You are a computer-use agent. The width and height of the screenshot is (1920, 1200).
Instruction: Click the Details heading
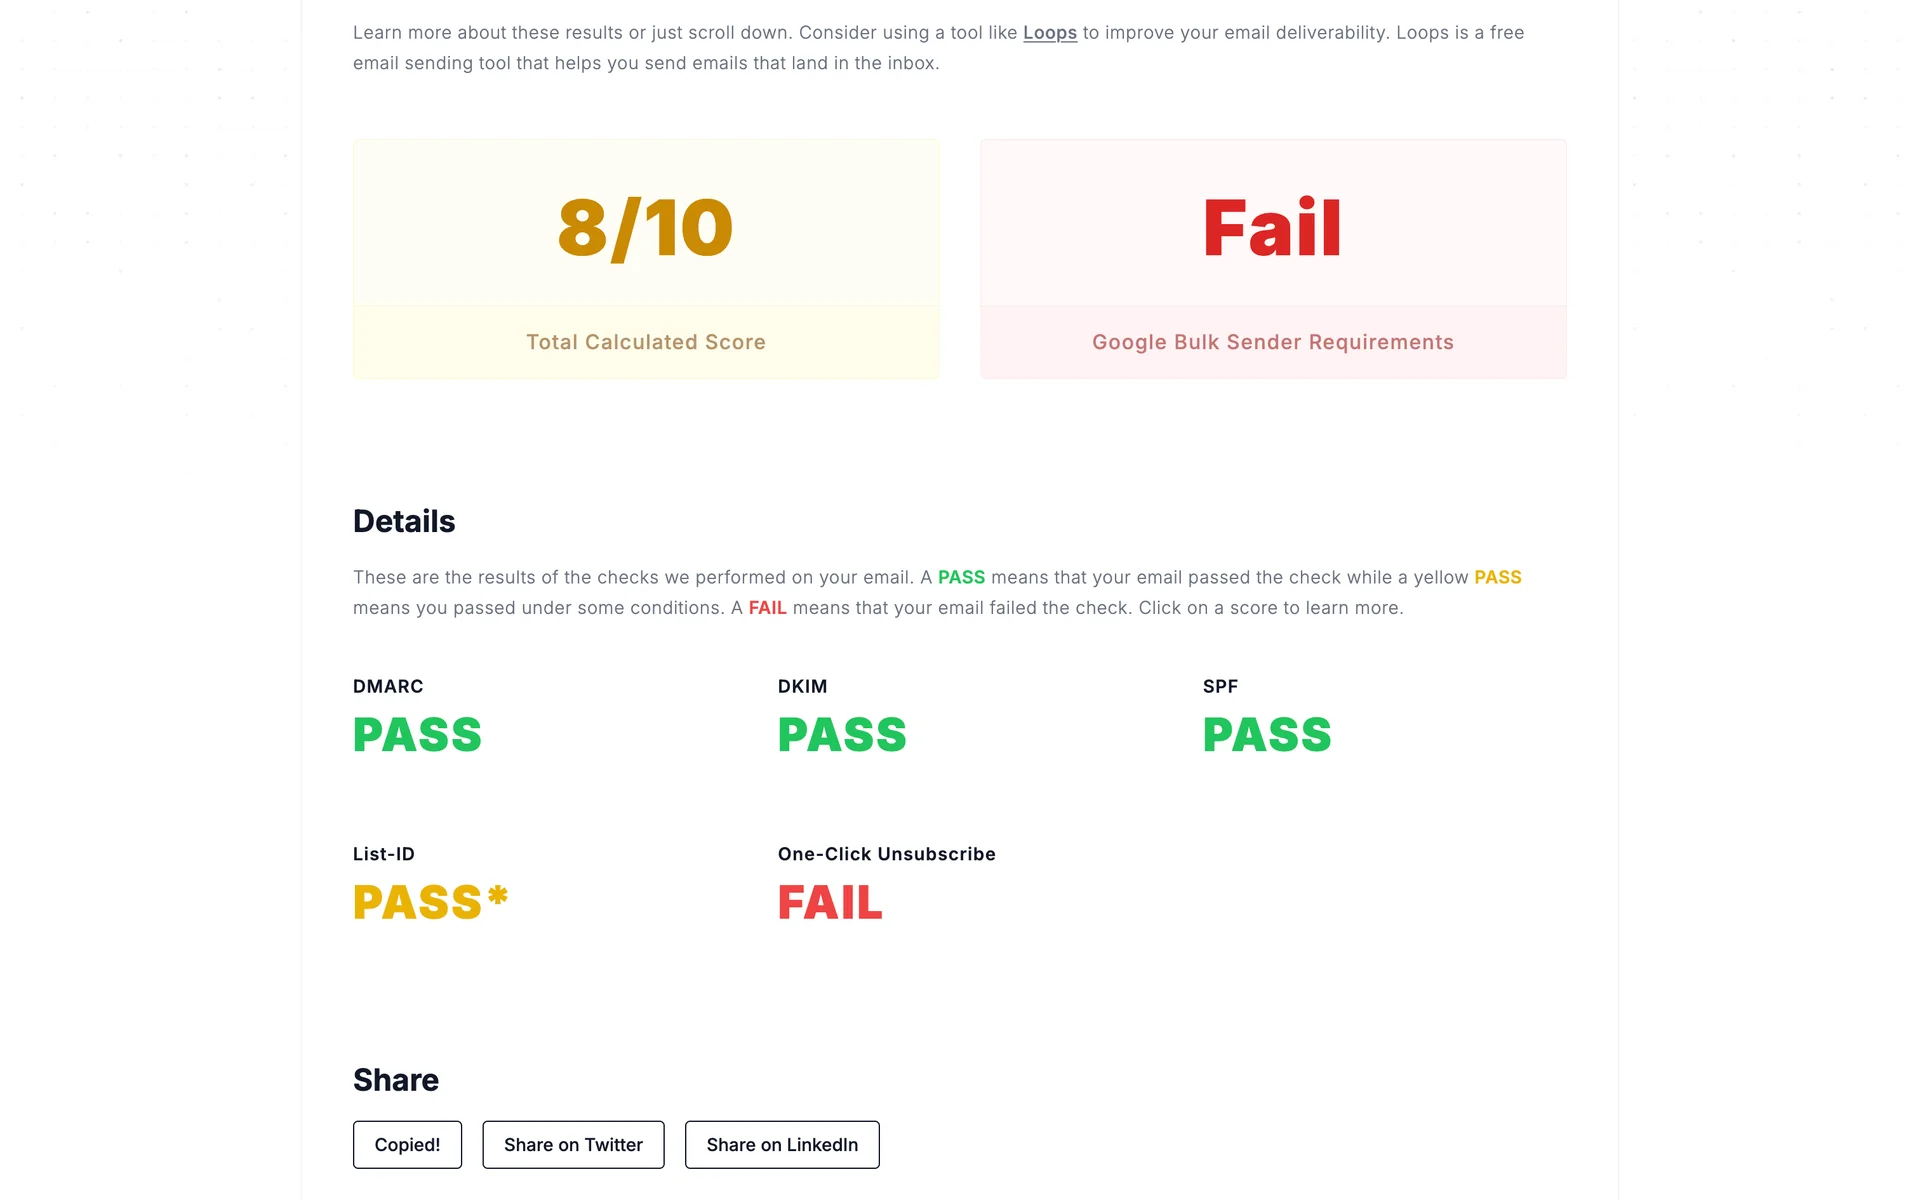[x=404, y=521]
